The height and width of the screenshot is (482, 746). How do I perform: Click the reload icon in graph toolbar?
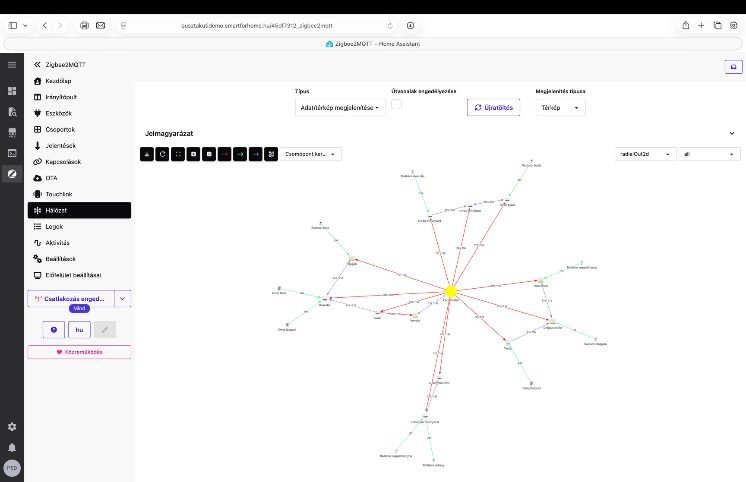click(162, 154)
